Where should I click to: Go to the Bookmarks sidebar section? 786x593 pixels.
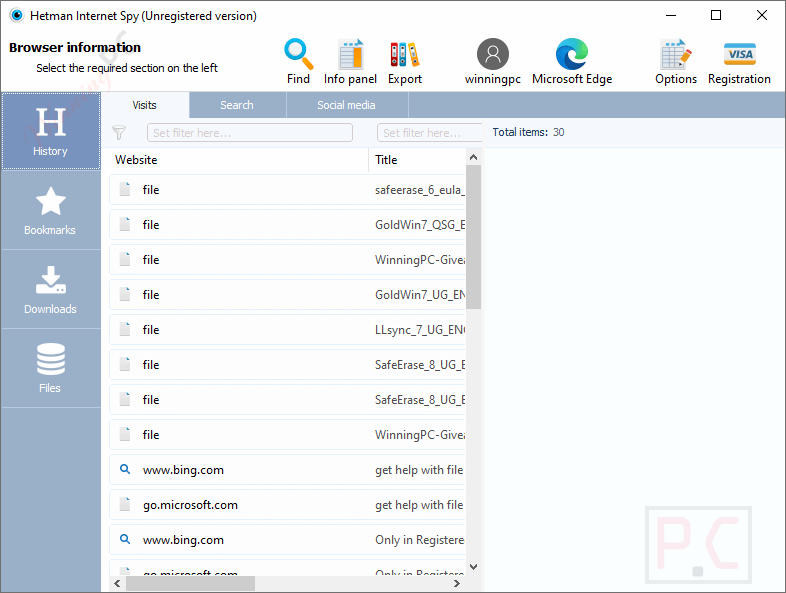(51, 211)
